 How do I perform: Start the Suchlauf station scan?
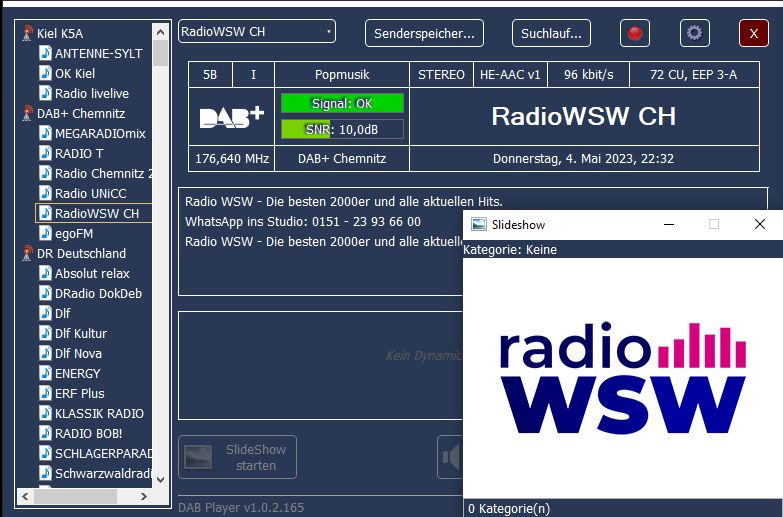[551, 33]
